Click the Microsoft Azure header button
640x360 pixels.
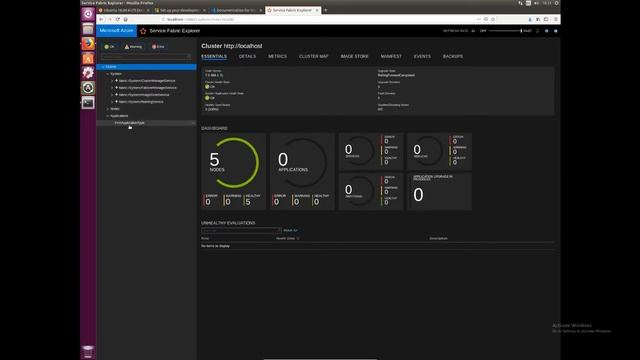(116, 31)
